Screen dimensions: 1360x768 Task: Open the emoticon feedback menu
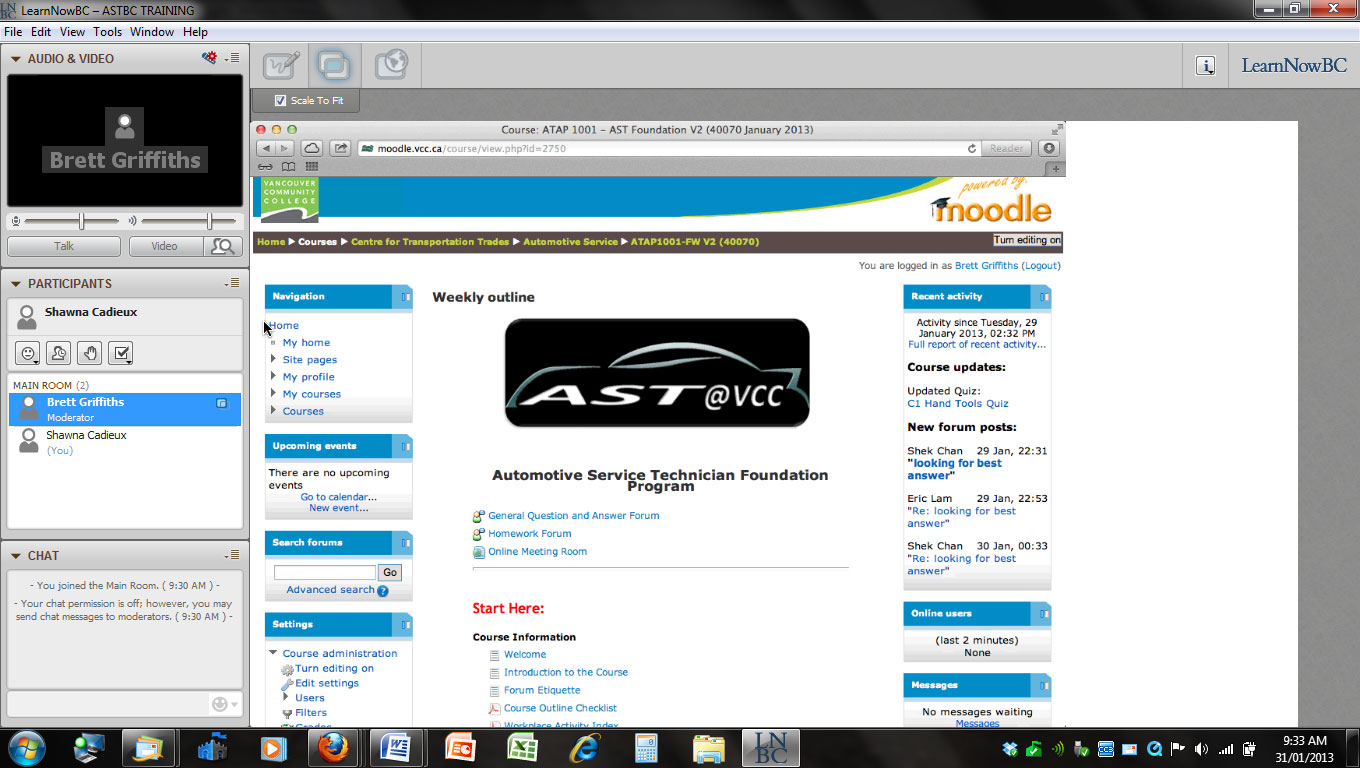click(29, 352)
